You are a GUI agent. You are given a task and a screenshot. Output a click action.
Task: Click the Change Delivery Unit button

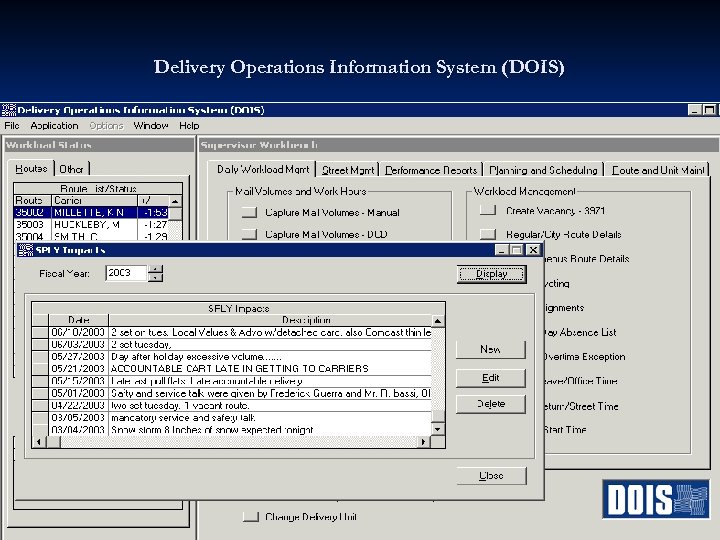coord(251,517)
